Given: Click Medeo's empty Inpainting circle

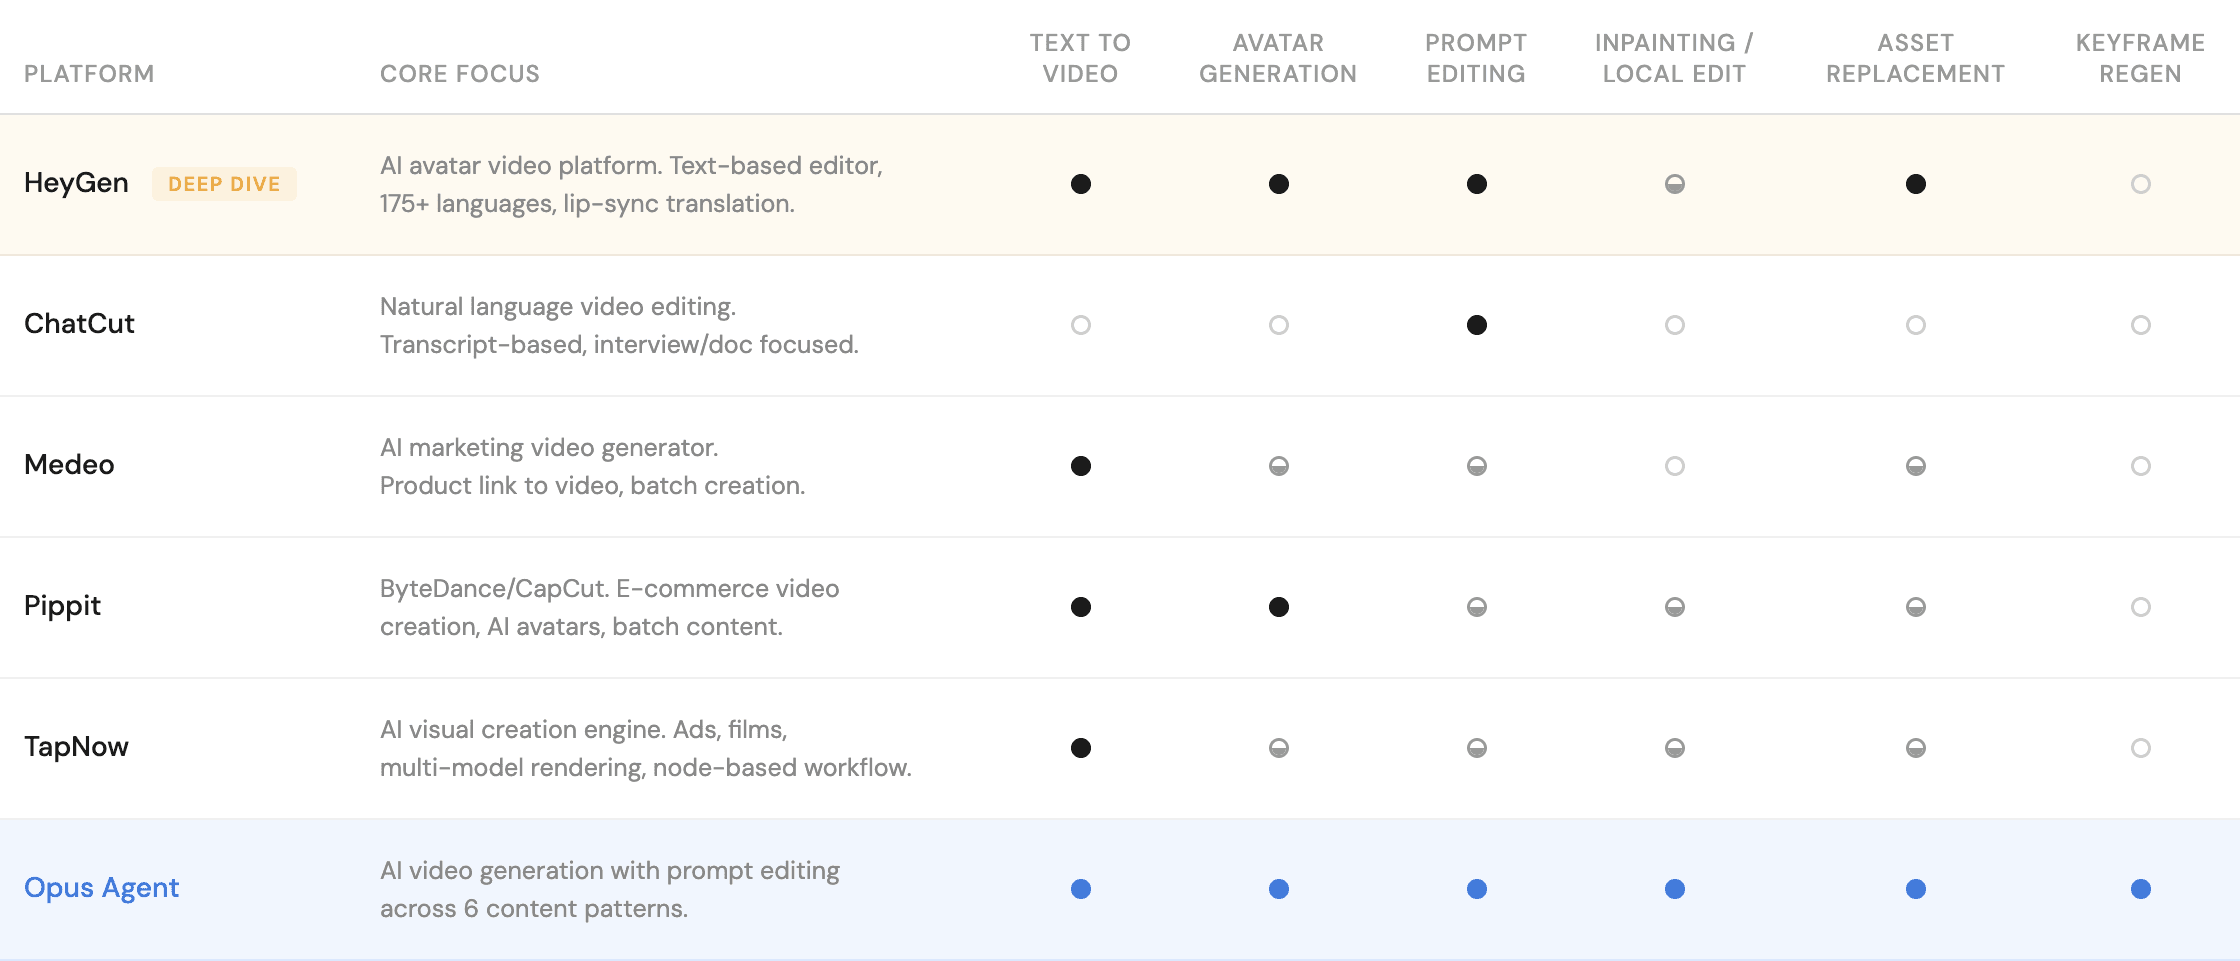Looking at the screenshot, I should [1674, 466].
